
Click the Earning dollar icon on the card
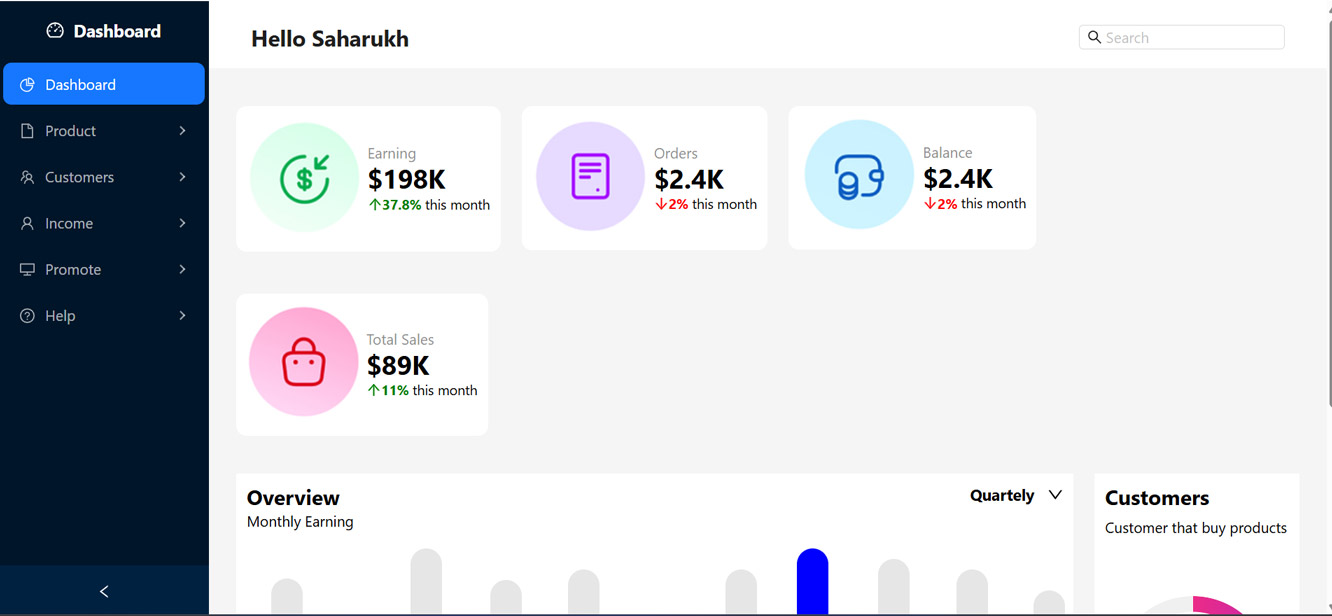click(x=303, y=178)
